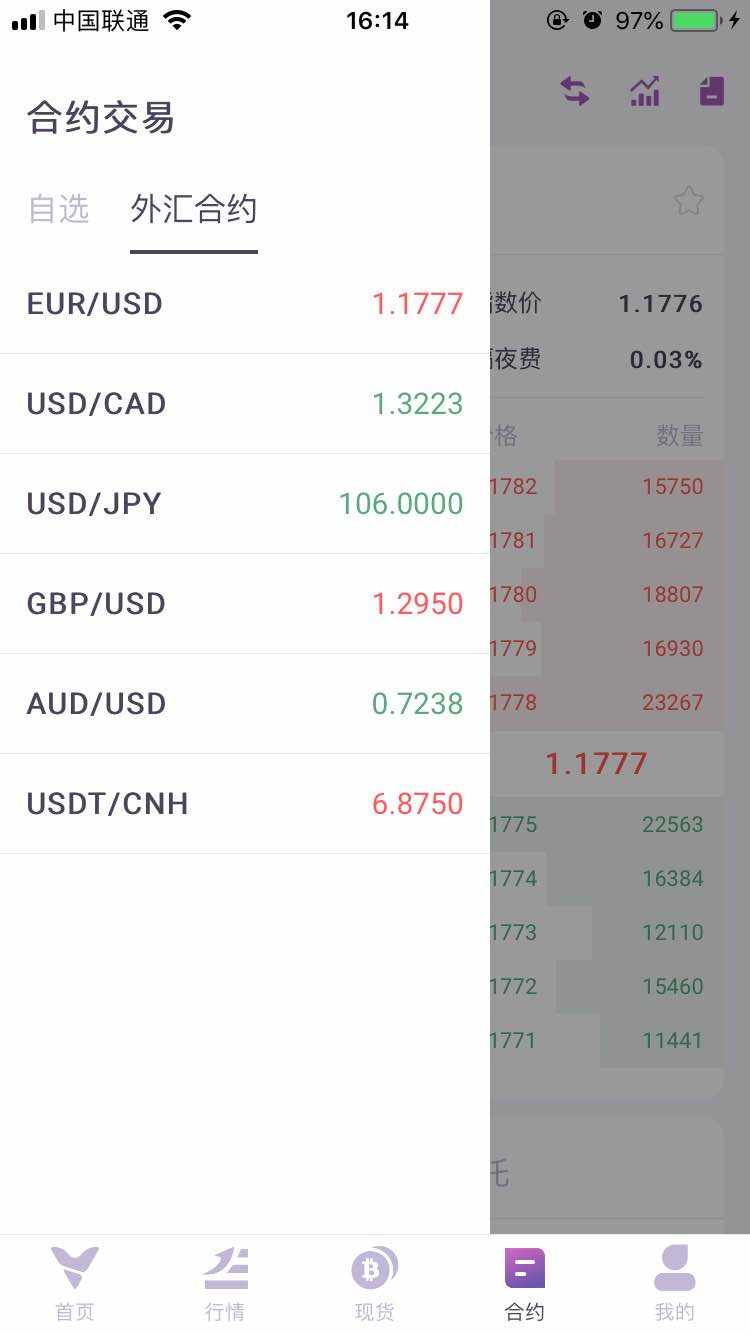Switch to the 外汇合约 tab
This screenshot has width=750, height=1334.
pos(194,209)
